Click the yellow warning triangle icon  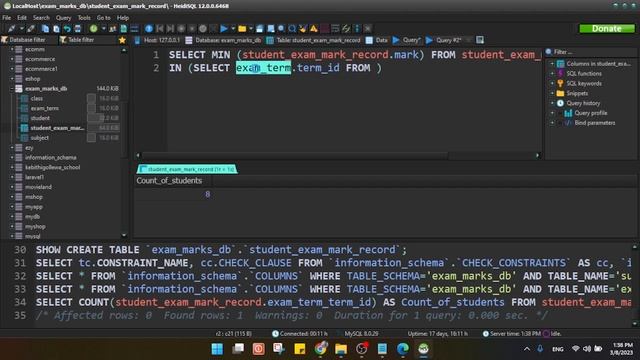pos(313,29)
